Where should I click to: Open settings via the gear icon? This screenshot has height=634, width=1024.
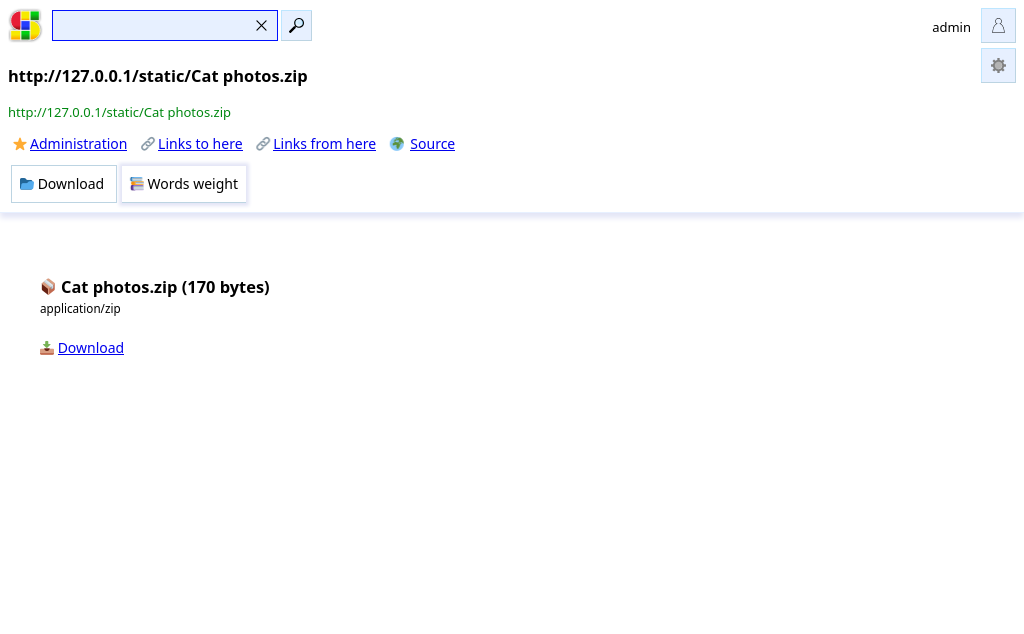click(x=998, y=65)
